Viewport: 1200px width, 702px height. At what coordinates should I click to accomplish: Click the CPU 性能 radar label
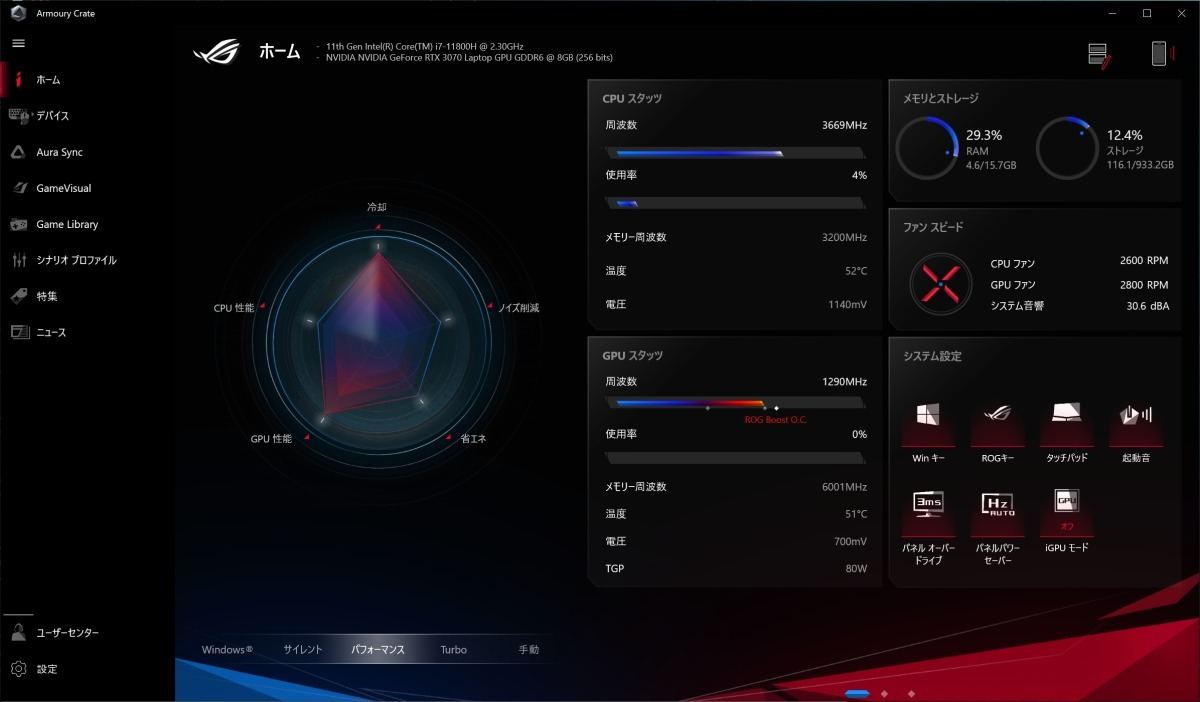(x=234, y=308)
